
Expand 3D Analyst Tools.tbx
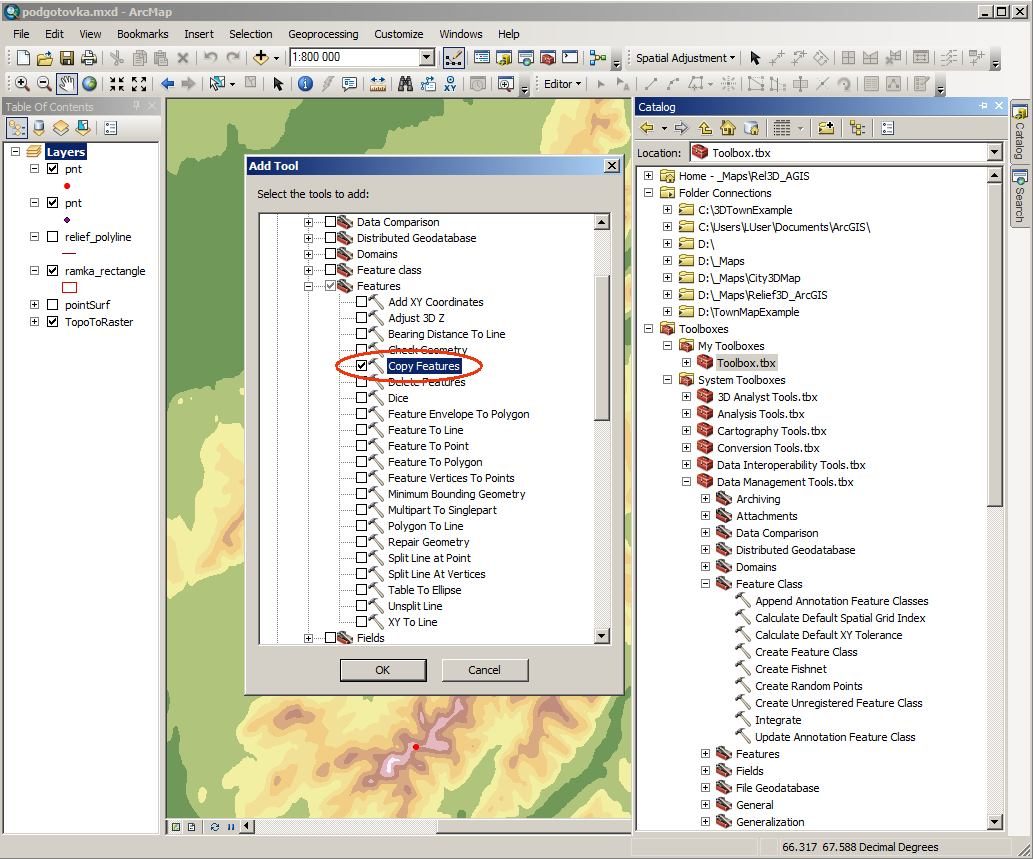(686, 397)
